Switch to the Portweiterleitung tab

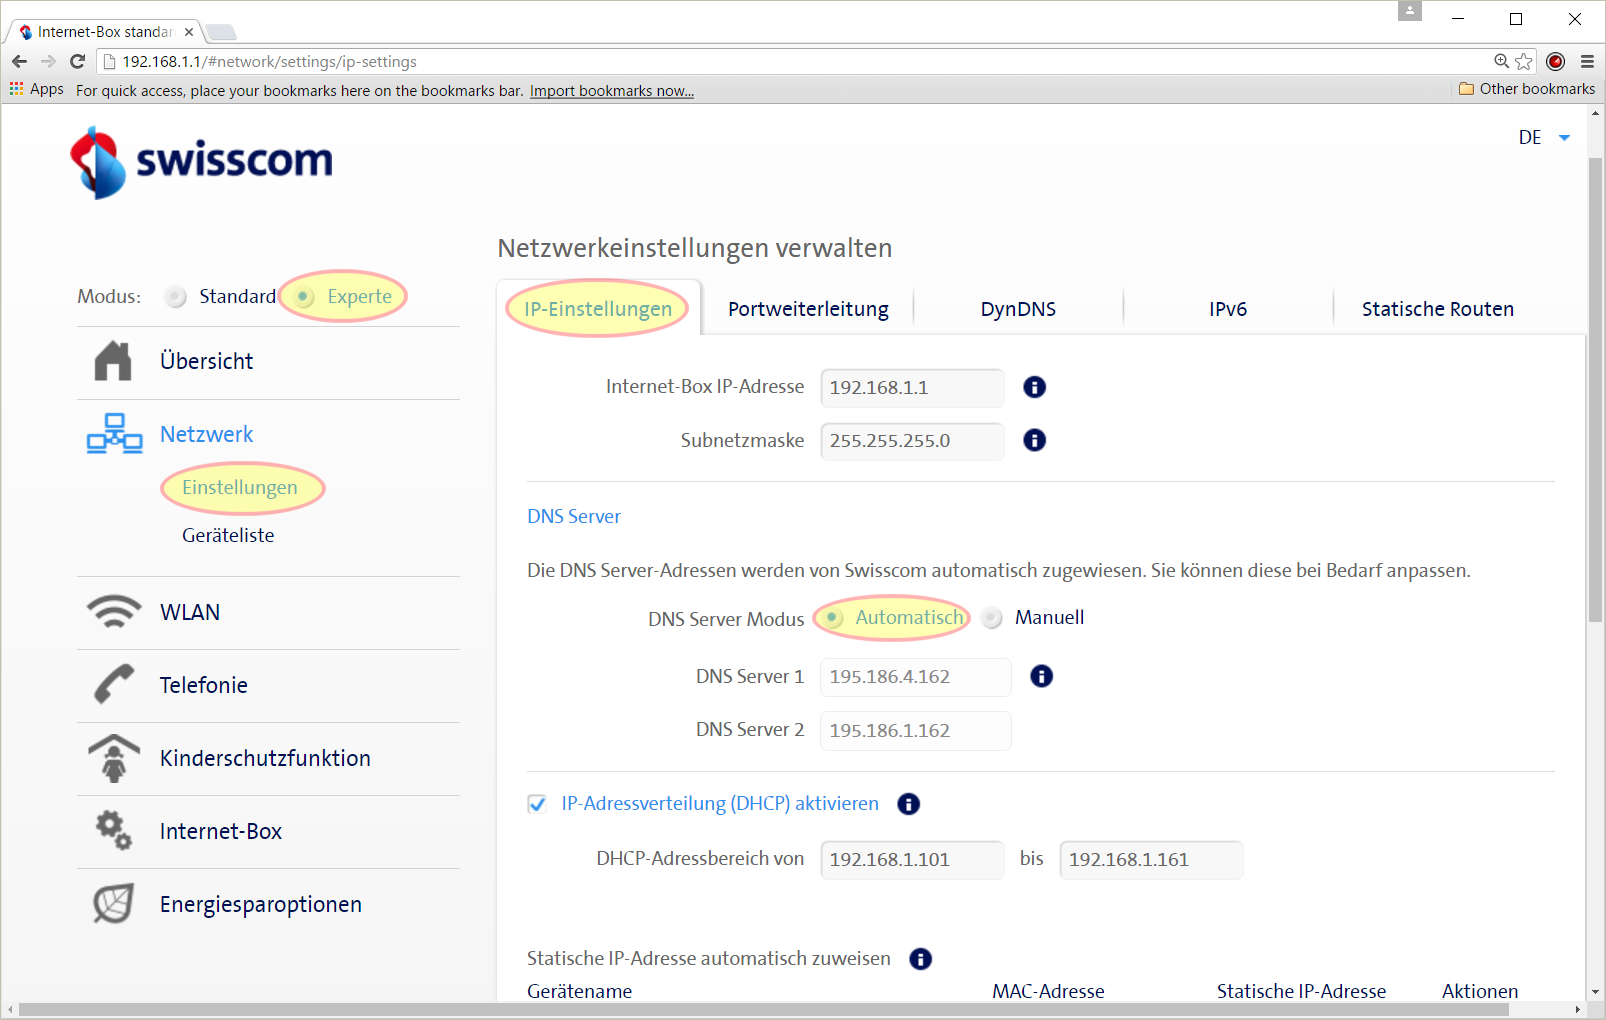pyautogui.click(x=808, y=309)
